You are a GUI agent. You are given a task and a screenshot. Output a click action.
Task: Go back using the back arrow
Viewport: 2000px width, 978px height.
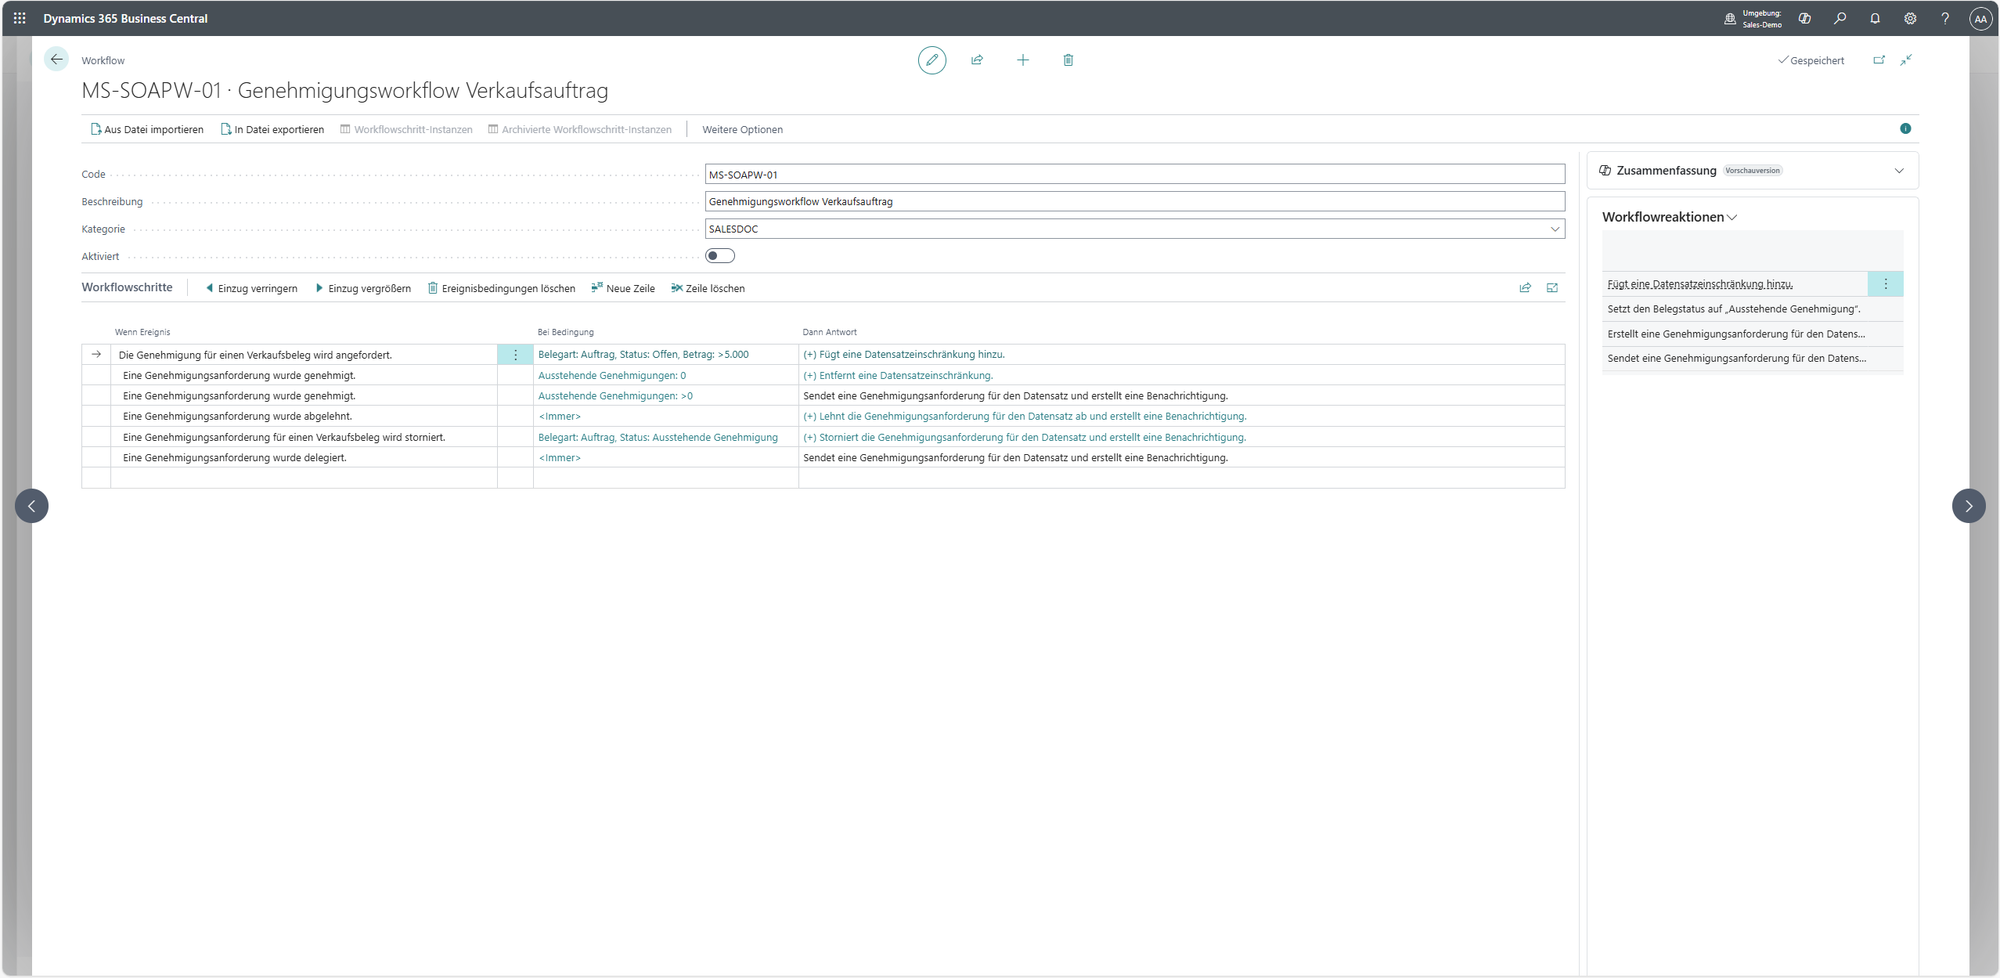57,60
